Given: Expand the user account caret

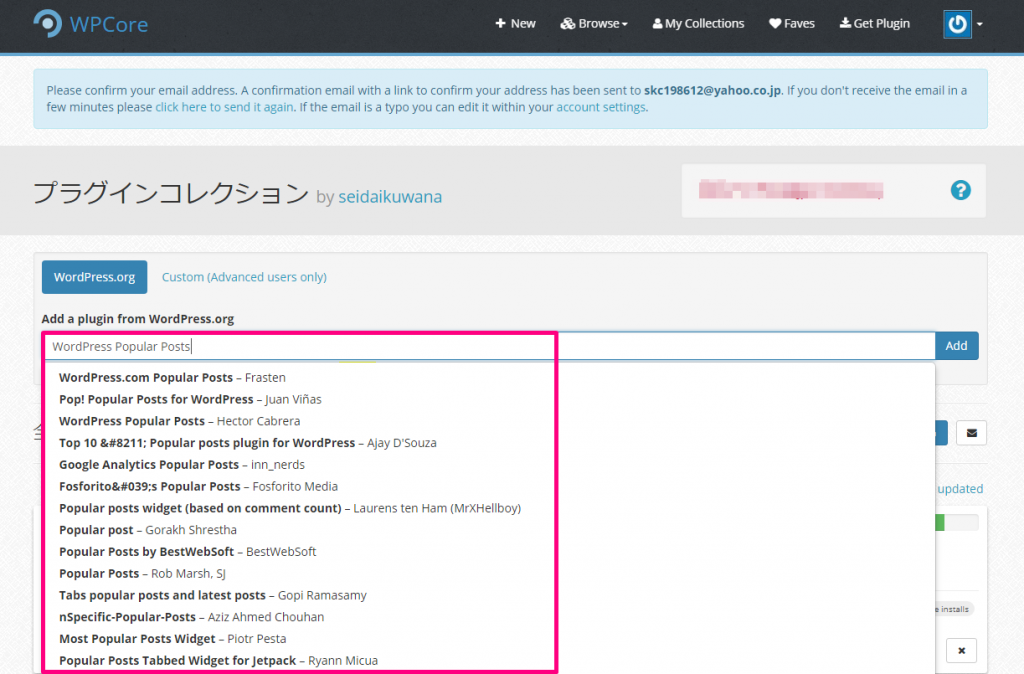Looking at the screenshot, I should [x=980, y=24].
